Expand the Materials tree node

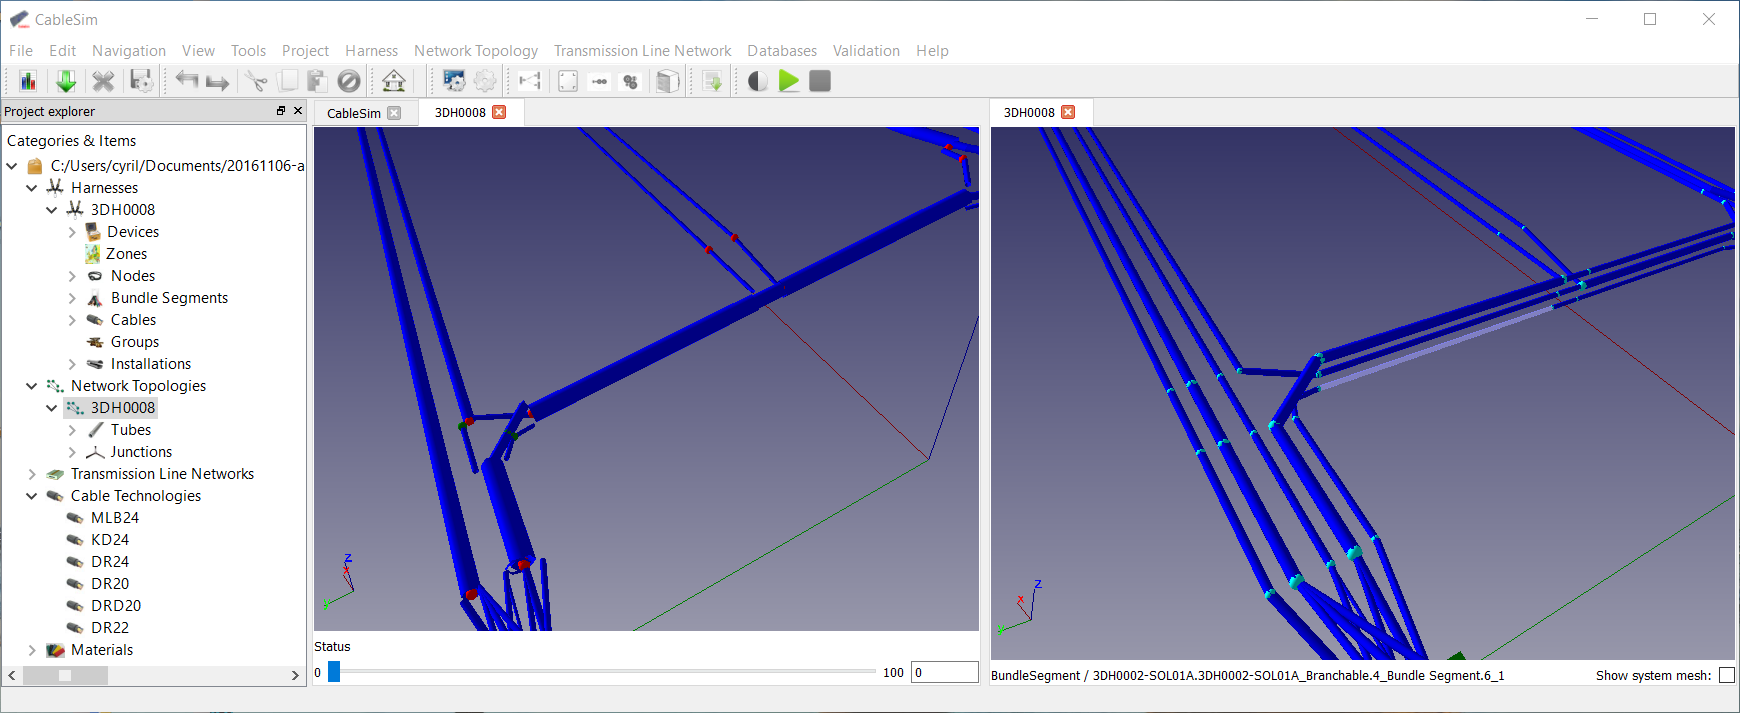tap(32, 650)
